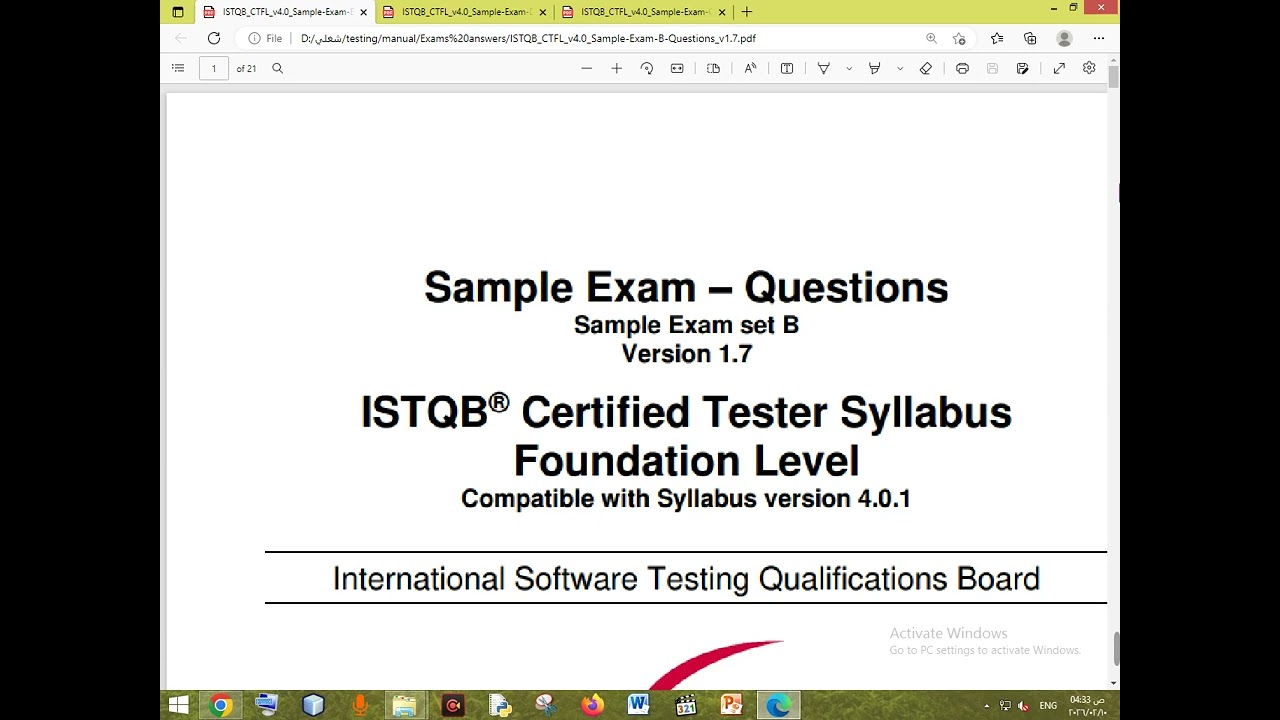
Task: Fit the PDF to page width
Action: point(677,68)
